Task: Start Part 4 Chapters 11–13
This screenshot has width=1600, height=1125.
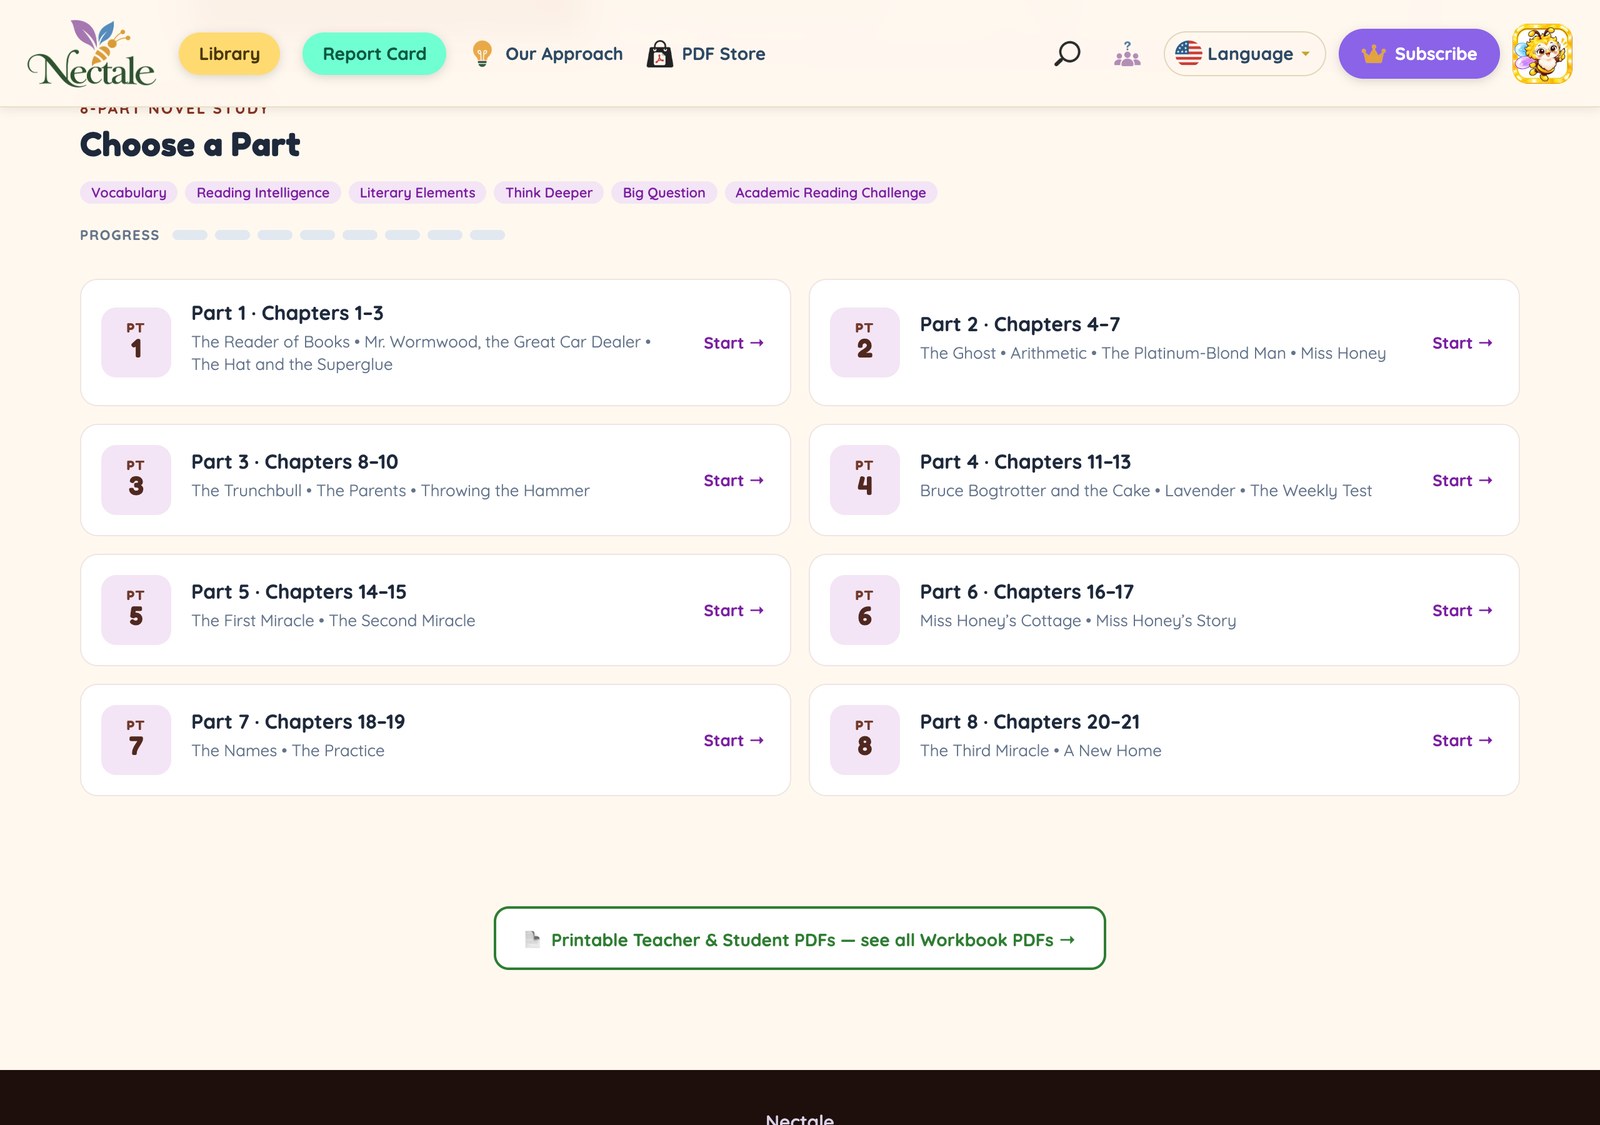Action: [x=1462, y=481]
